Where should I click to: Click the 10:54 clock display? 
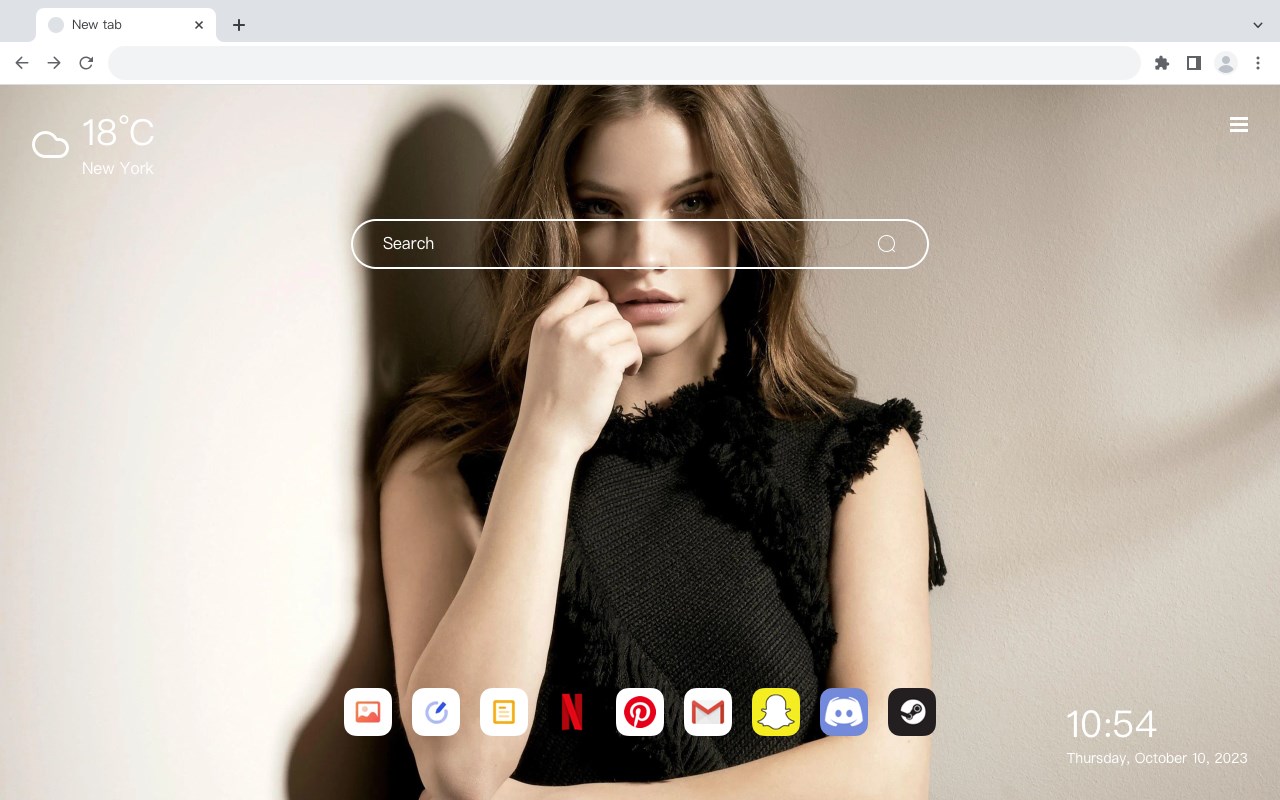click(x=1111, y=724)
